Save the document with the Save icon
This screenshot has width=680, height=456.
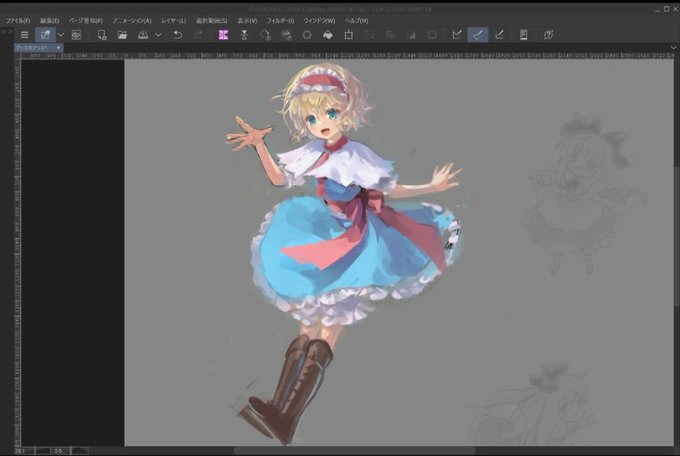pyautogui.click(x=143, y=35)
